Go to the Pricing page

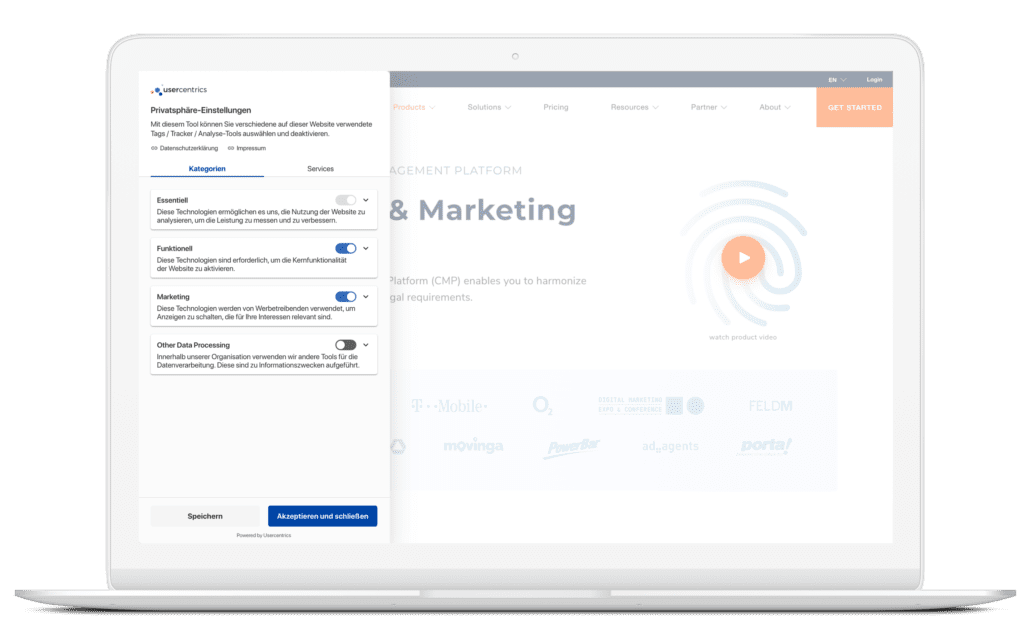[556, 107]
